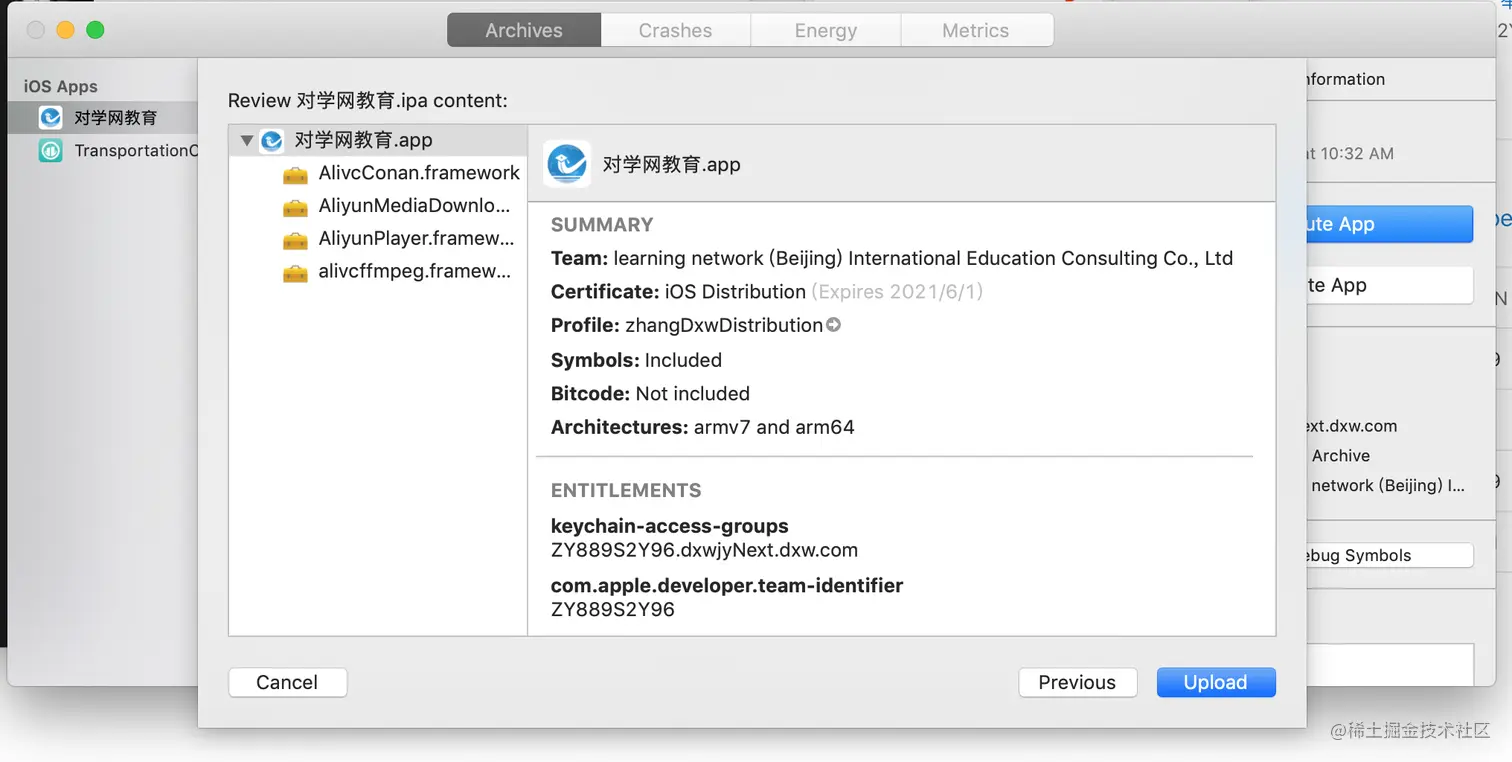The width and height of the screenshot is (1512, 762).
Task: Click the alivcffmpeg framework toolbox icon
Action: coord(295,272)
